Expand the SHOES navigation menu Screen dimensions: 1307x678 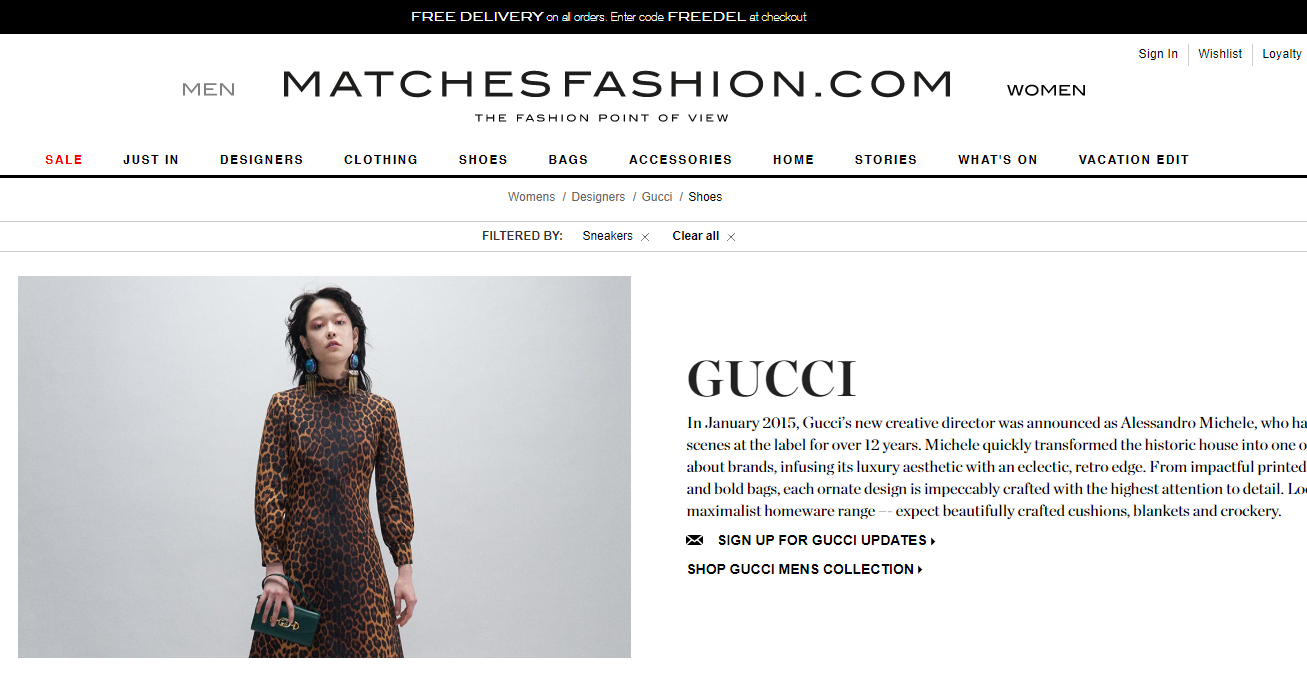click(483, 159)
